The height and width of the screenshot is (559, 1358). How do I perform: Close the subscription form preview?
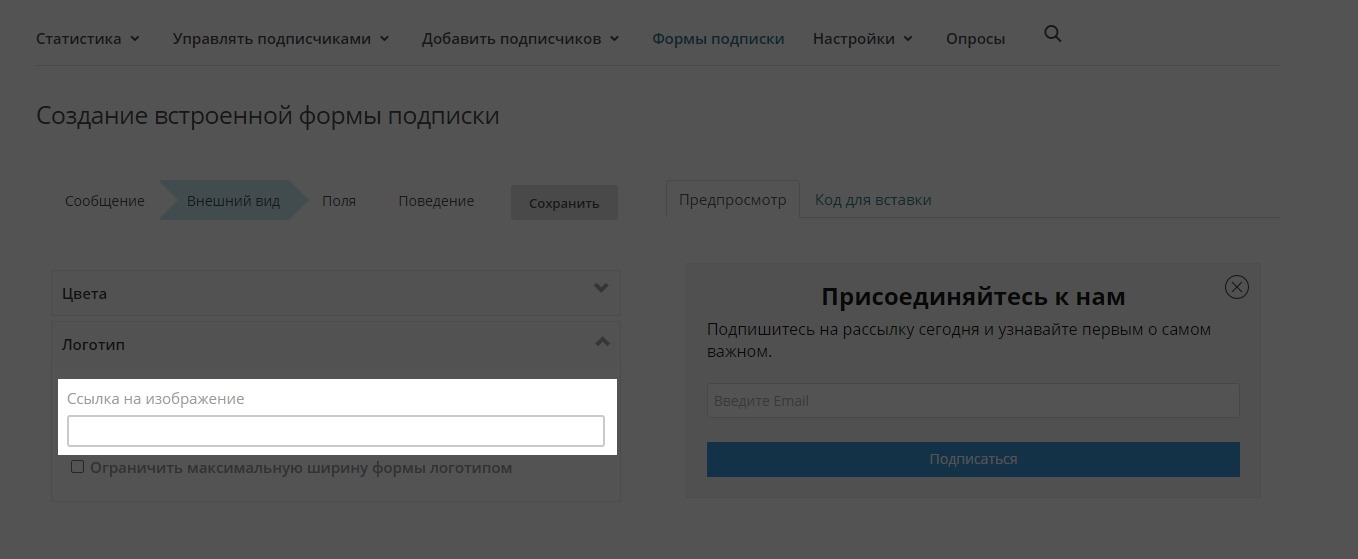coord(1236,288)
